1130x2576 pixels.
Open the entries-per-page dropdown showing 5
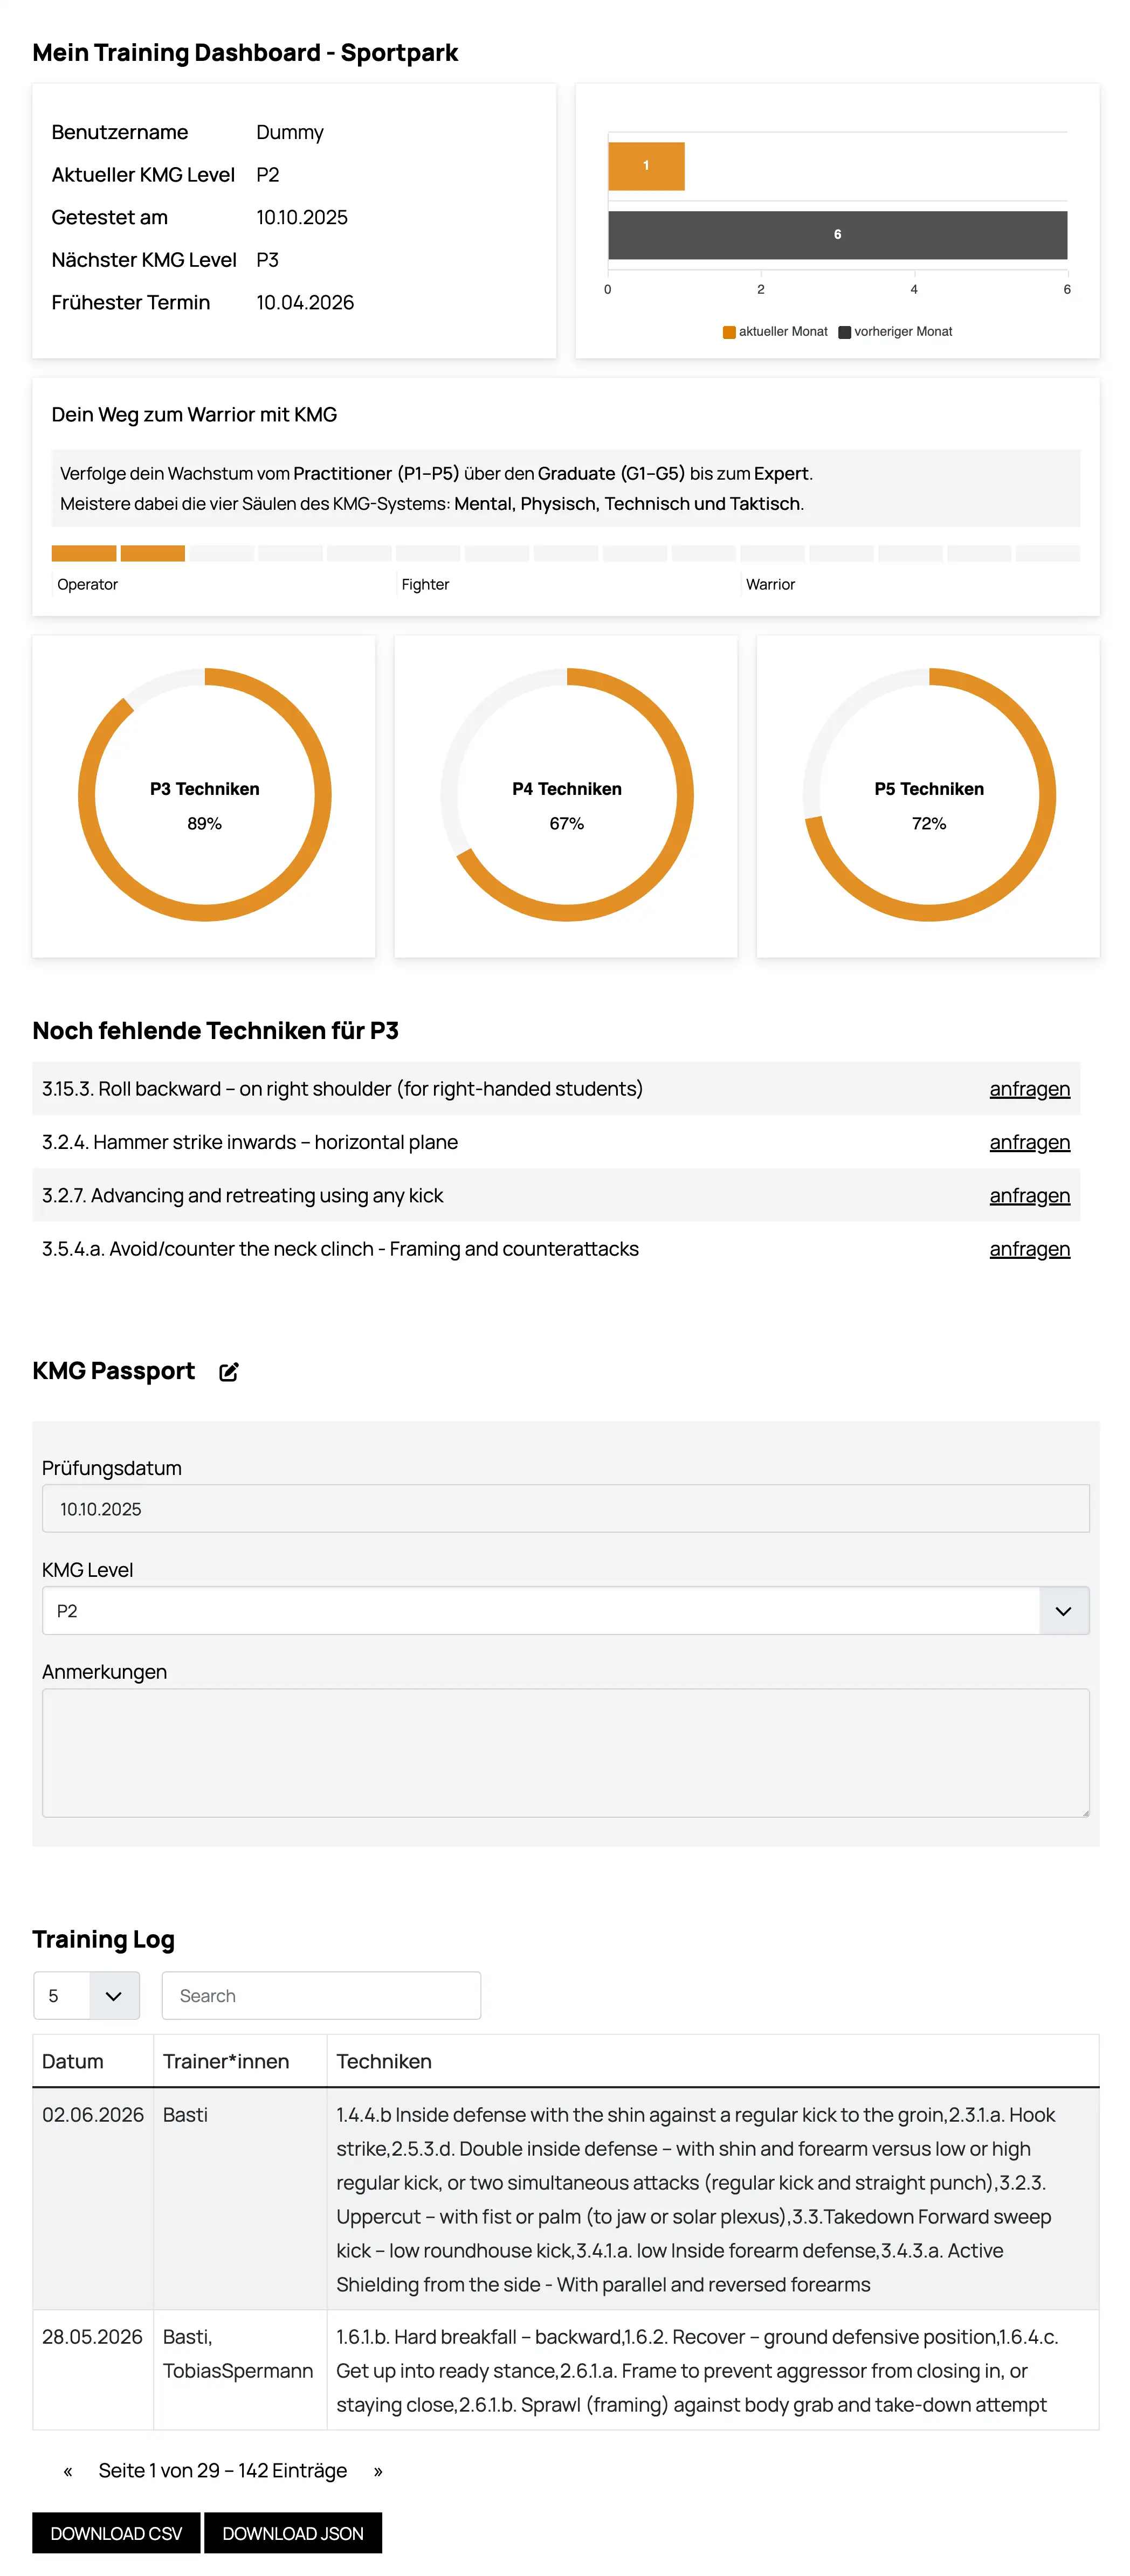click(86, 1995)
